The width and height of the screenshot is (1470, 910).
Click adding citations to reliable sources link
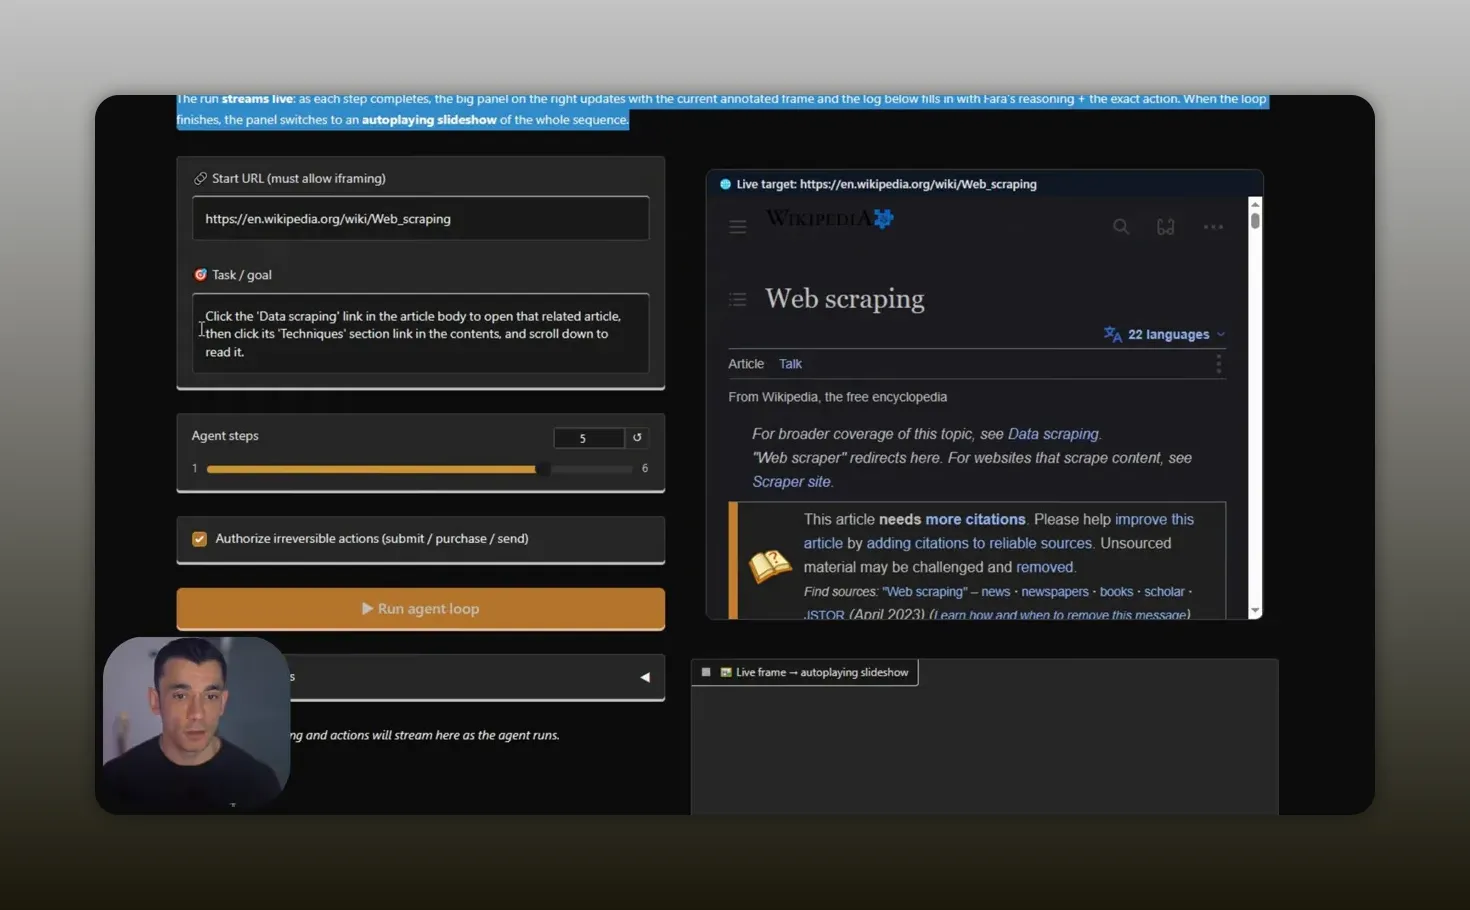coord(979,543)
